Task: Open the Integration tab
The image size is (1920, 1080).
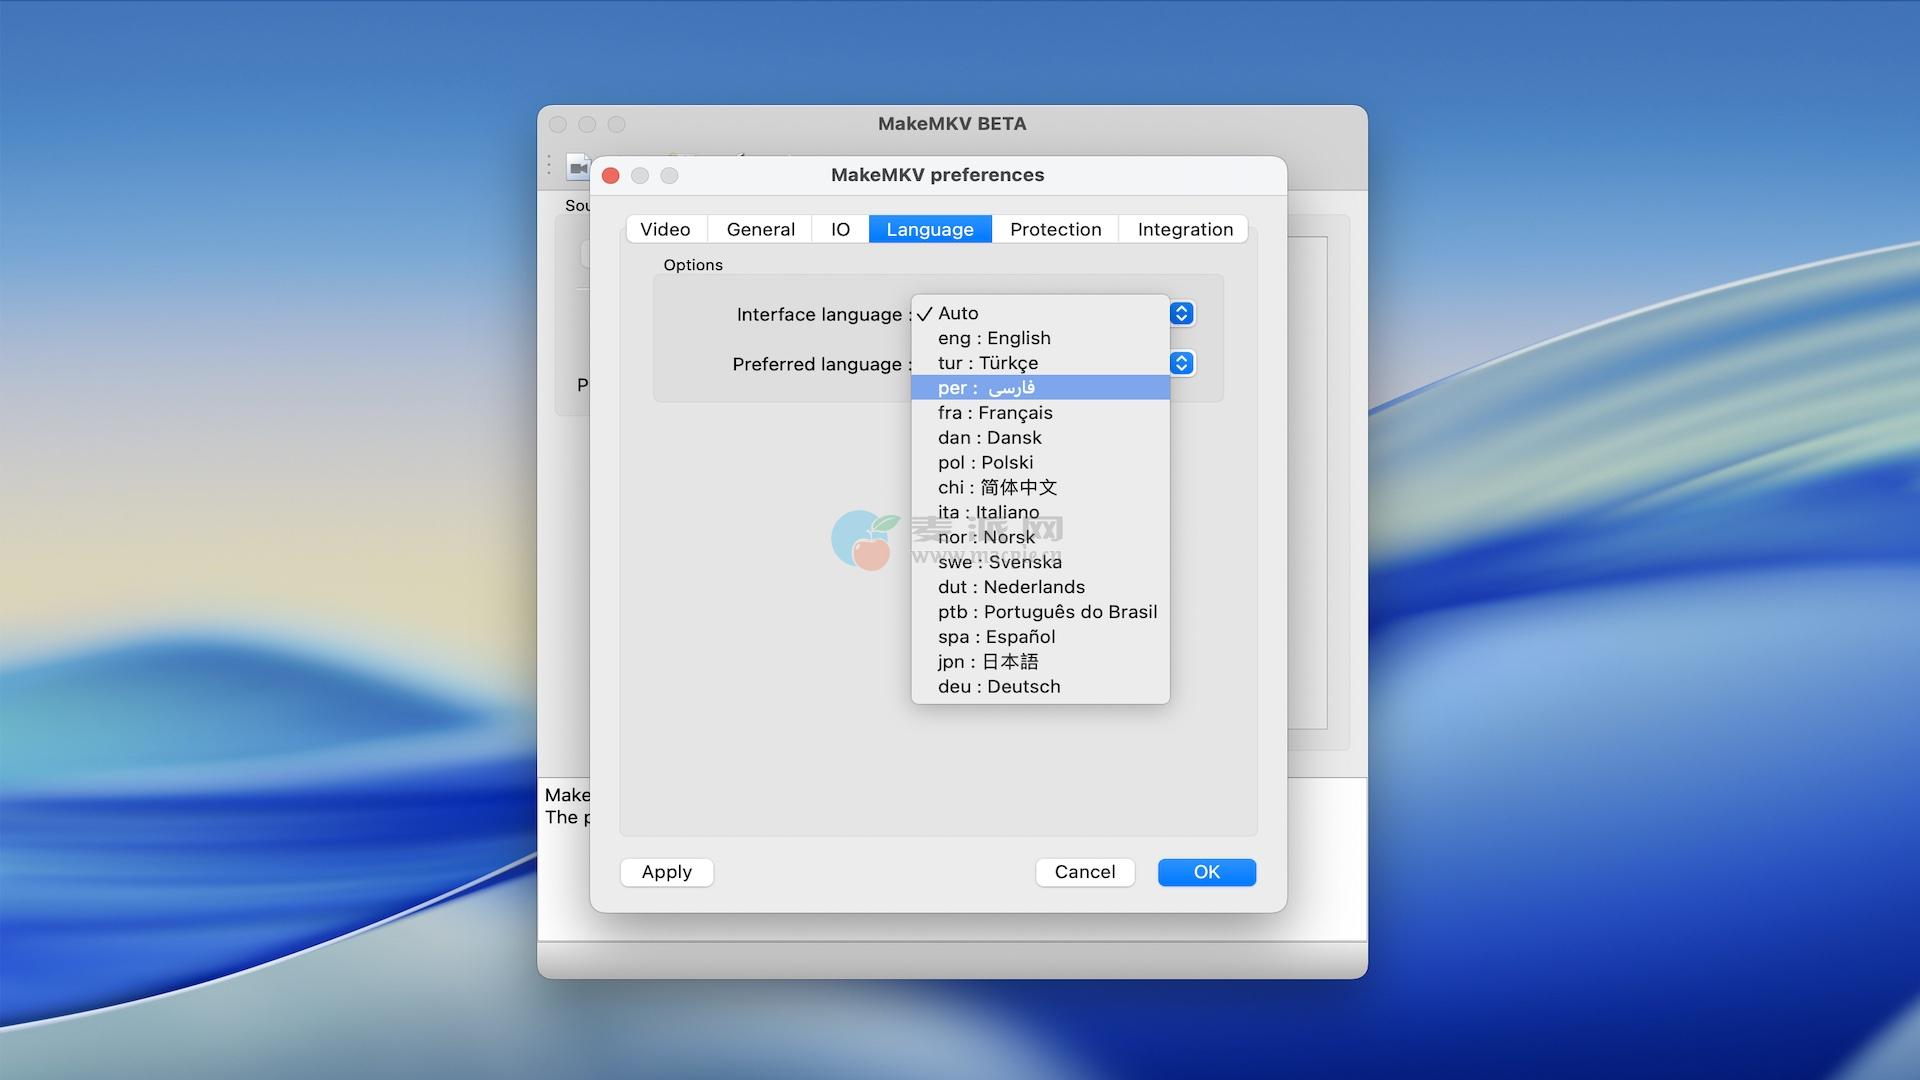Action: (x=1185, y=230)
